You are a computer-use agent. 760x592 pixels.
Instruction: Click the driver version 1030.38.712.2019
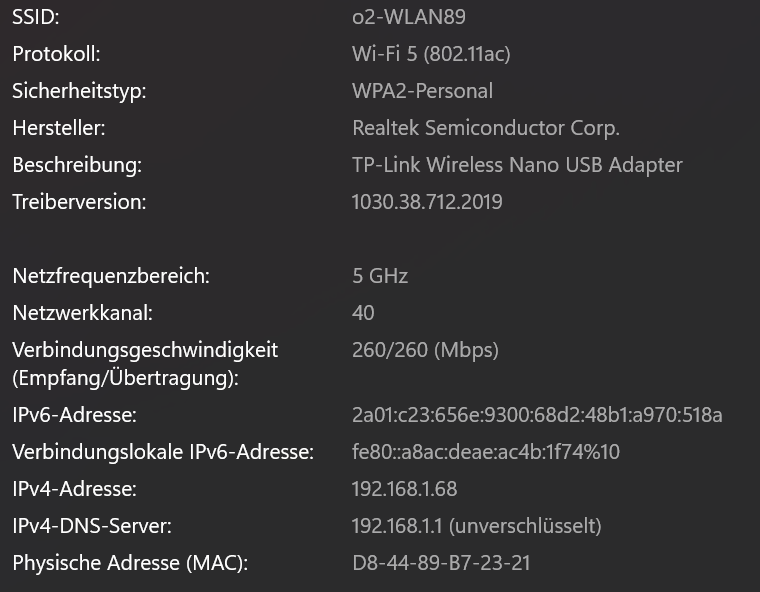[427, 202]
